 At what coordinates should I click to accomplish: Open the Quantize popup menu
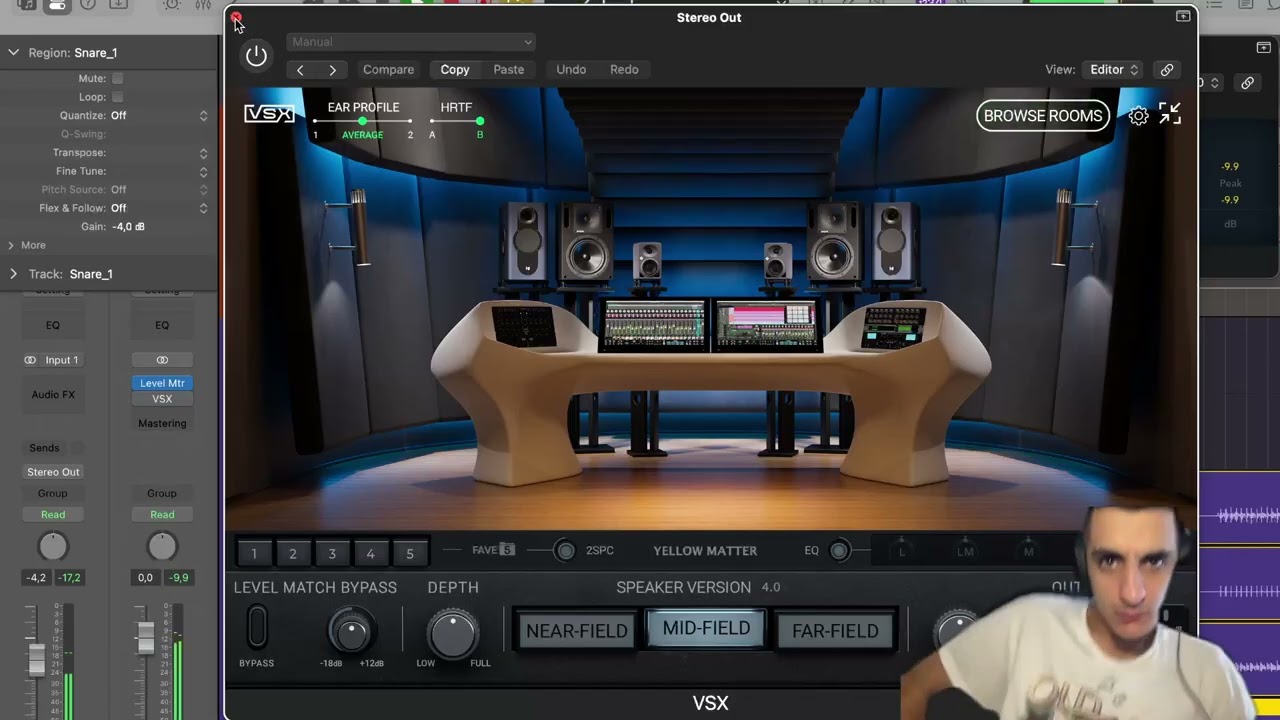point(203,116)
